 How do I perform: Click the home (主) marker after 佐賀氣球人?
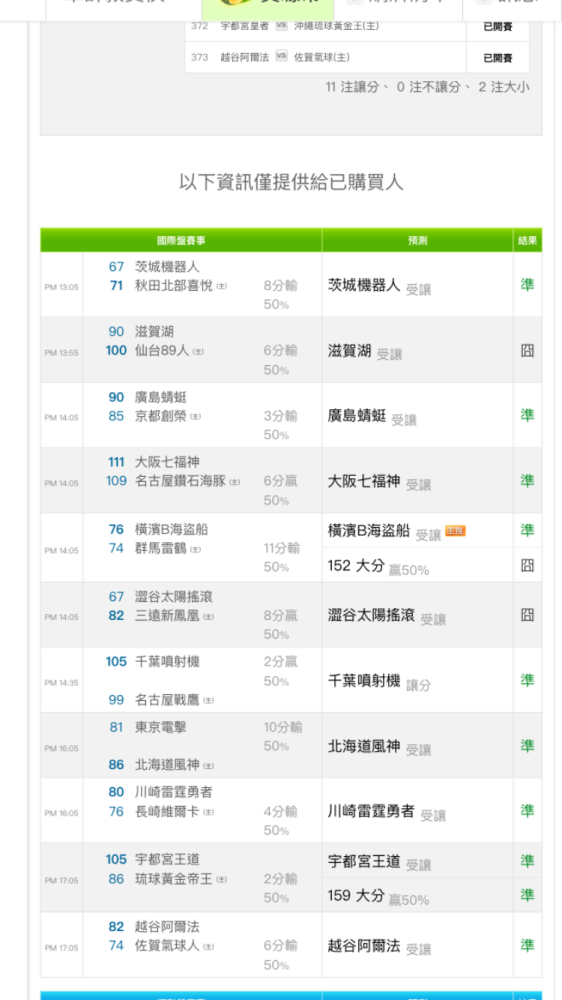(209, 946)
